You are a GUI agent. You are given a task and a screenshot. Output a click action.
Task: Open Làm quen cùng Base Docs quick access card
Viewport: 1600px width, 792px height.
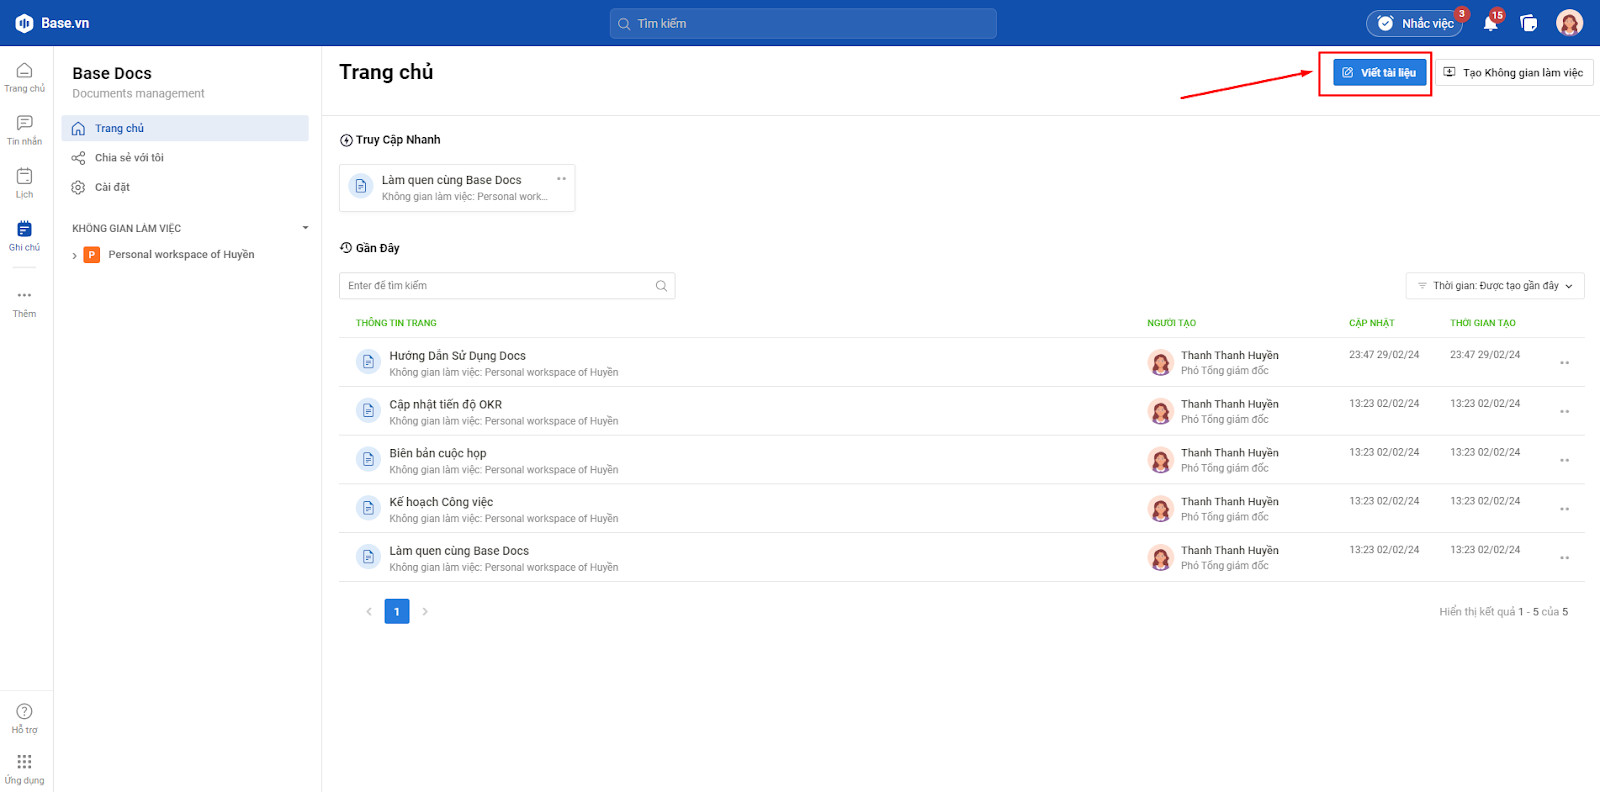[457, 188]
